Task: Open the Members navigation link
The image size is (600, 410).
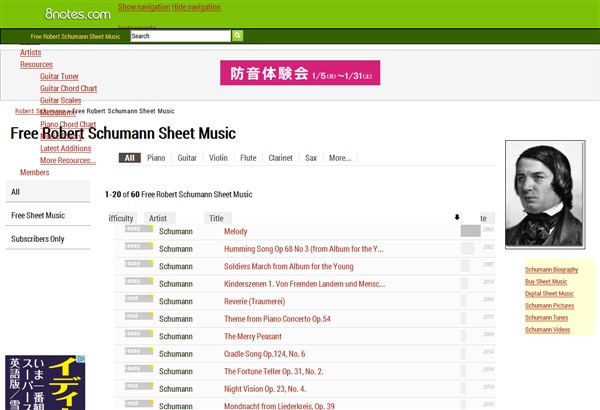Action: tap(34, 172)
